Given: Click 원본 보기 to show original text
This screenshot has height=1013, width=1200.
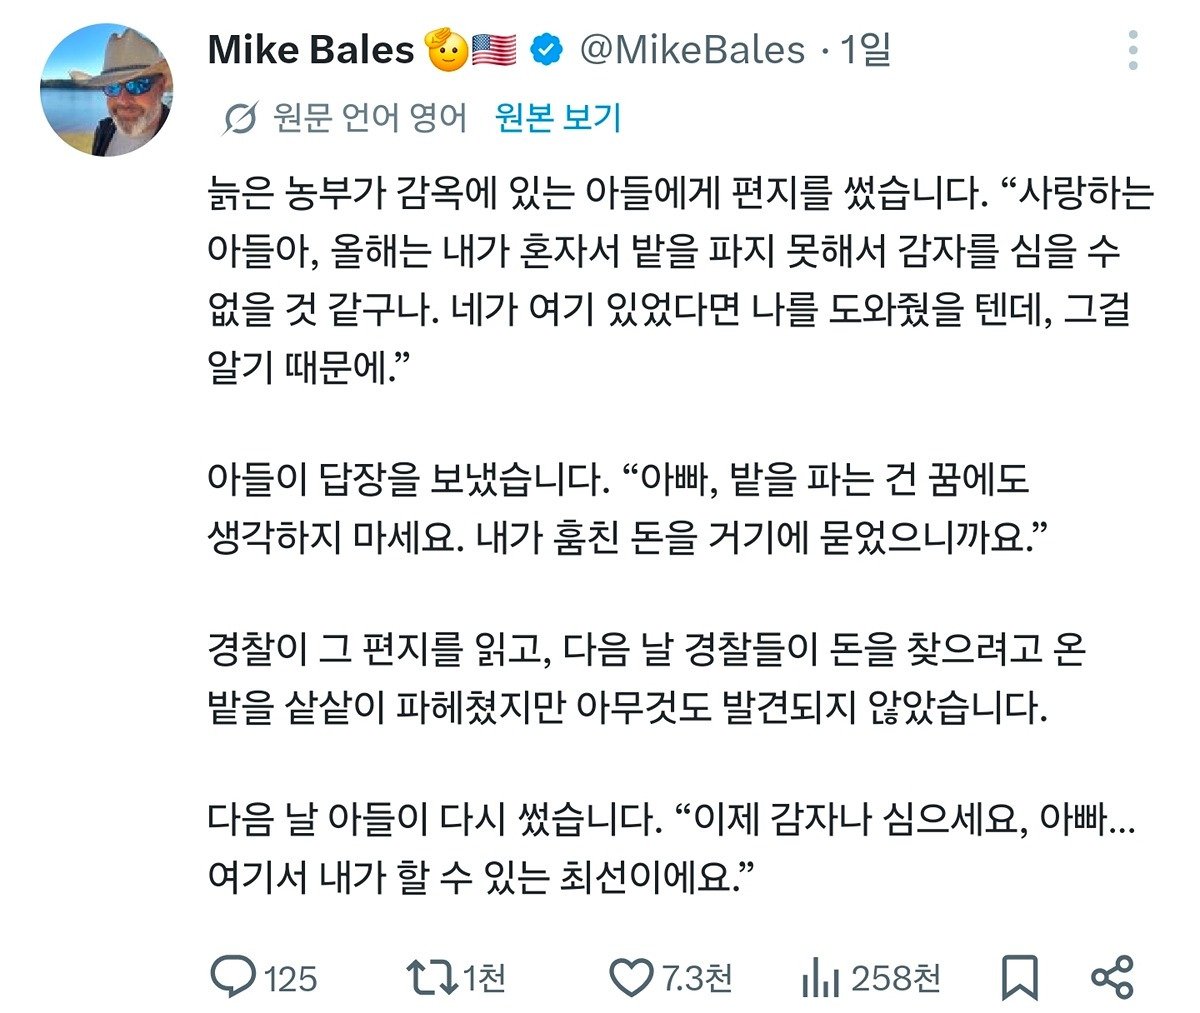Looking at the screenshot, I should coord(558,119).
